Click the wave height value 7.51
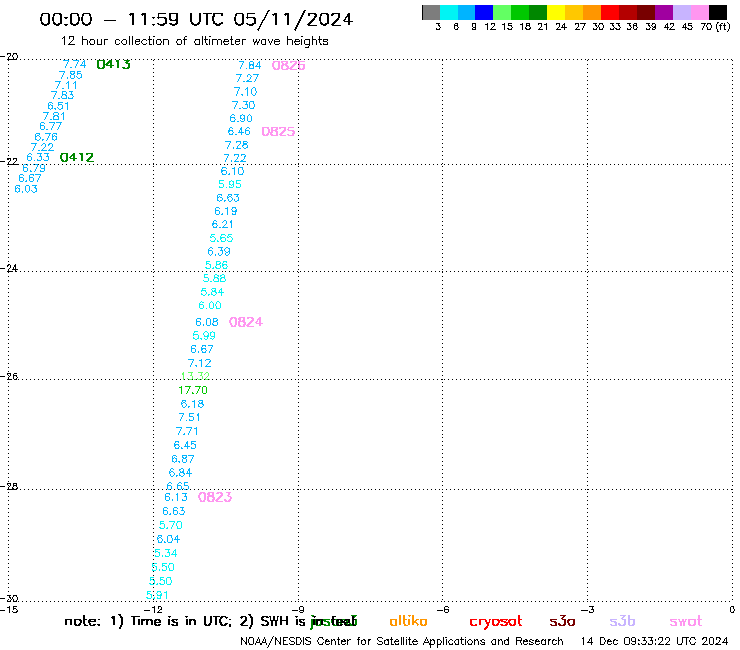 [189, 417]
